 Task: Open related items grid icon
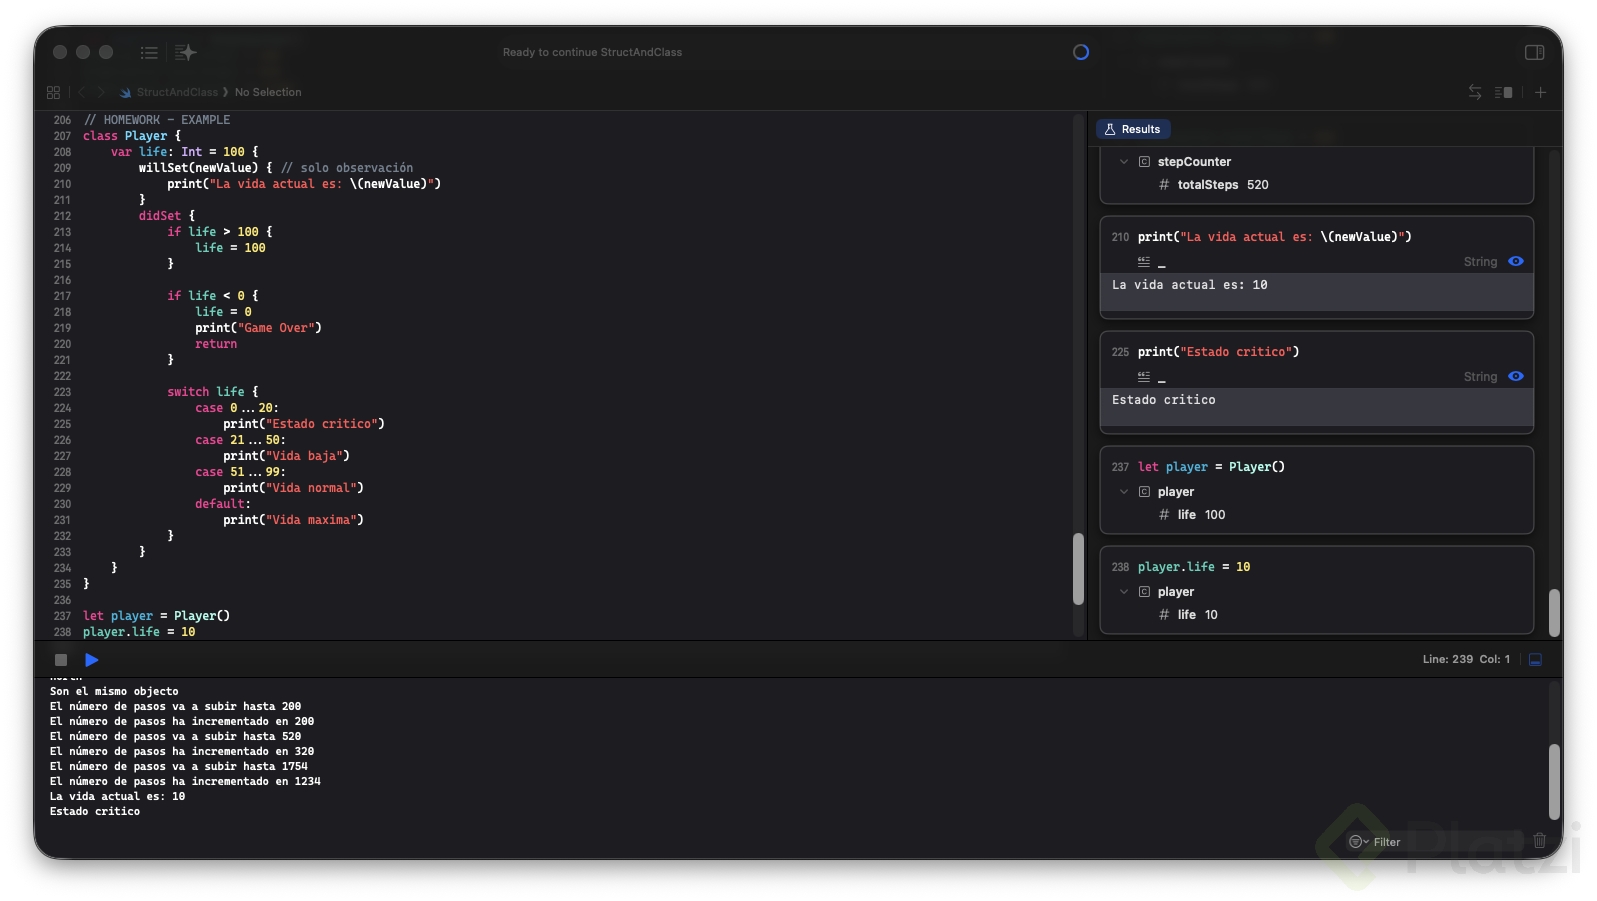click(54, 92)
